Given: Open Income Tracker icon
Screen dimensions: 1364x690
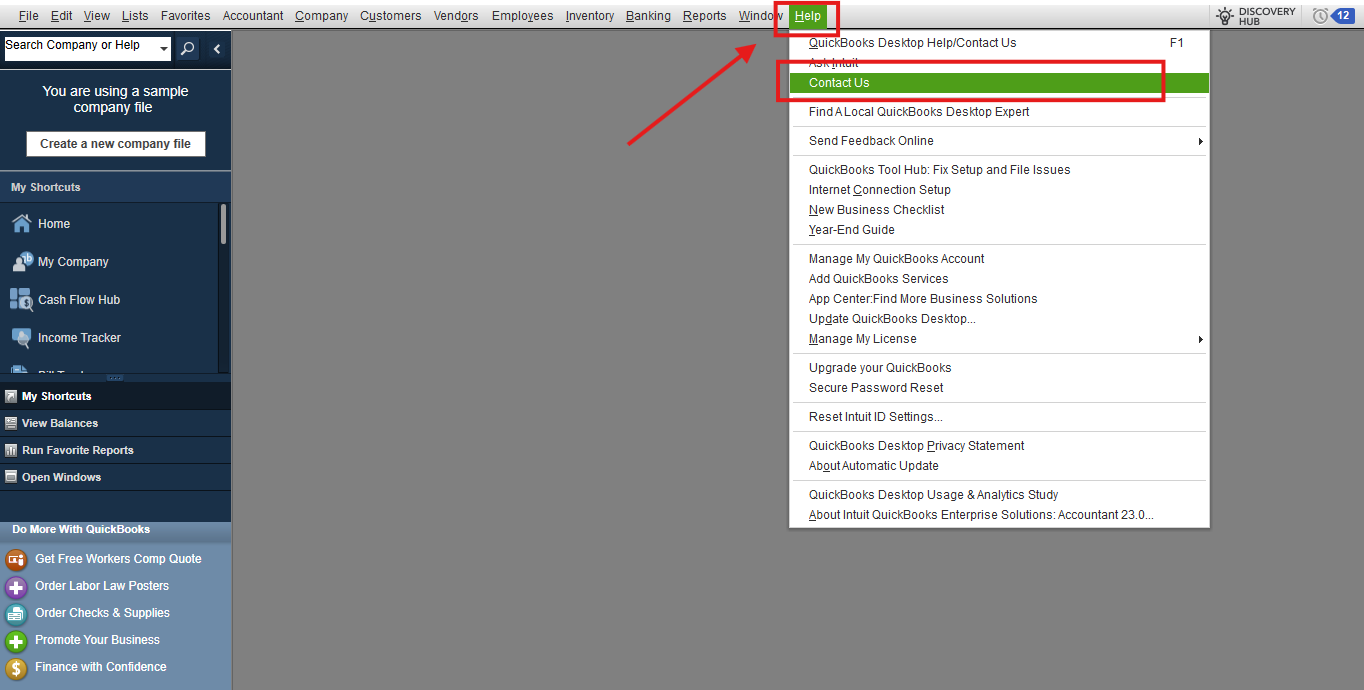Looking at the screenshot, I should [21, 338].
